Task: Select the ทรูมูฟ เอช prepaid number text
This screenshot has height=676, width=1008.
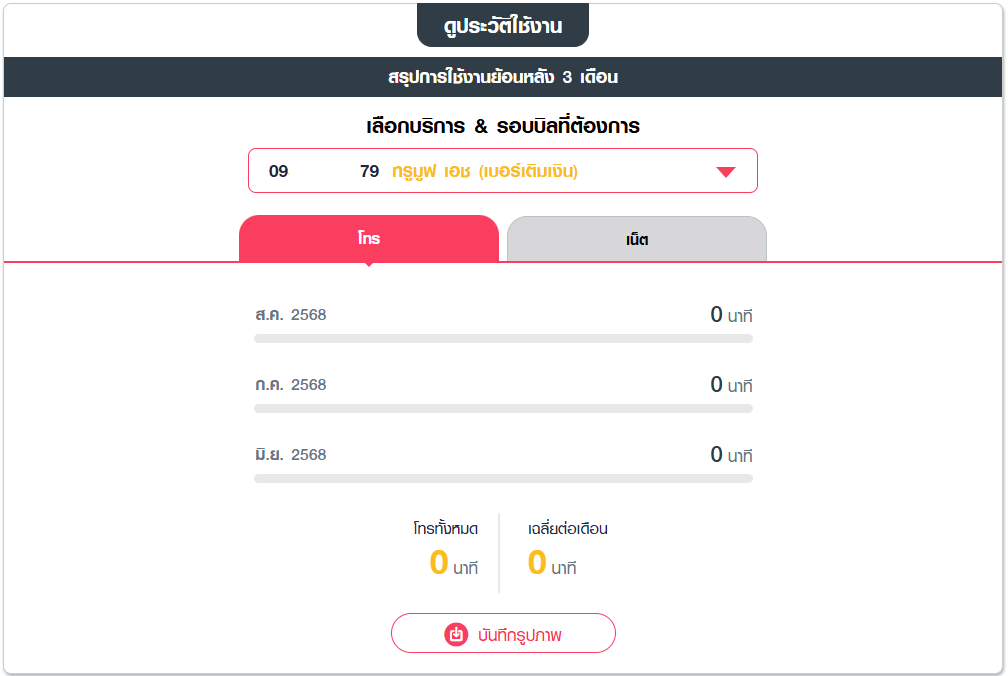Action: point(485,172)
